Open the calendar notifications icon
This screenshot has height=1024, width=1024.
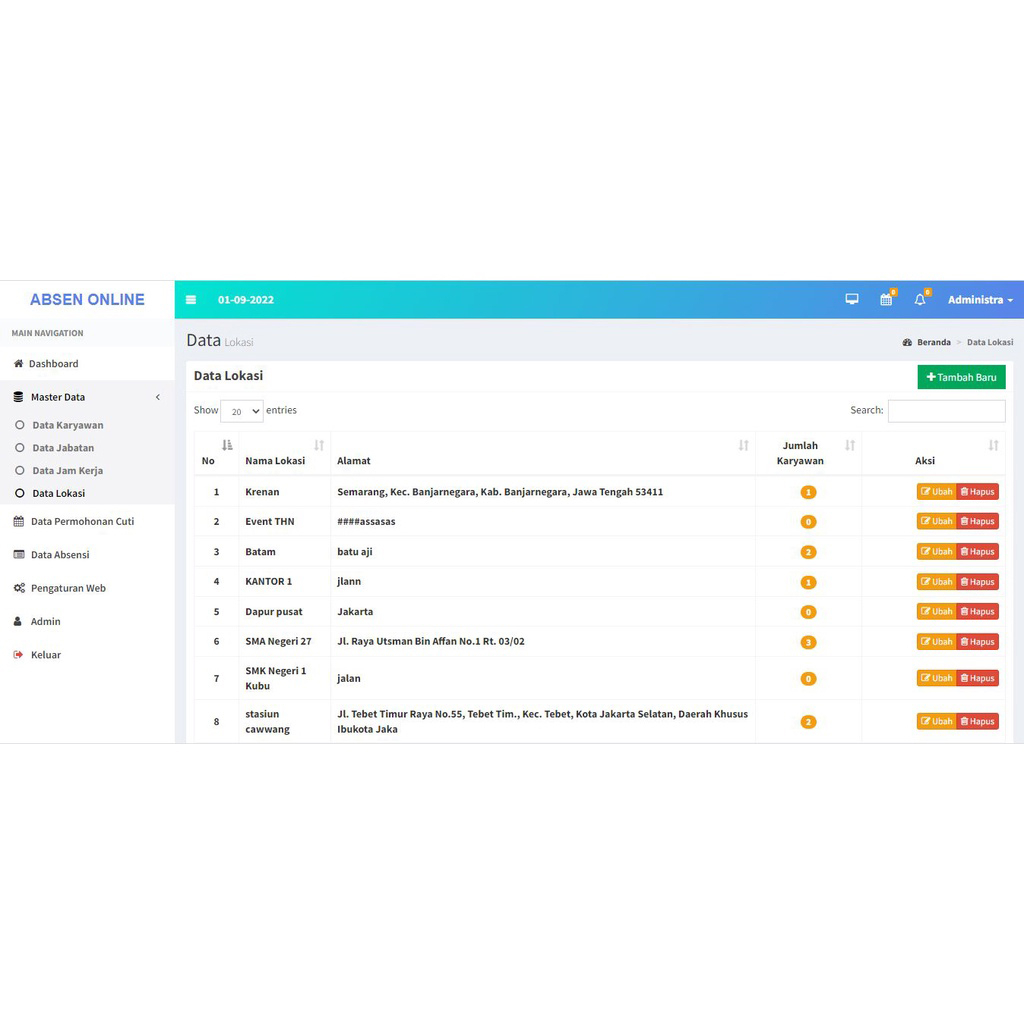point(887,299)
